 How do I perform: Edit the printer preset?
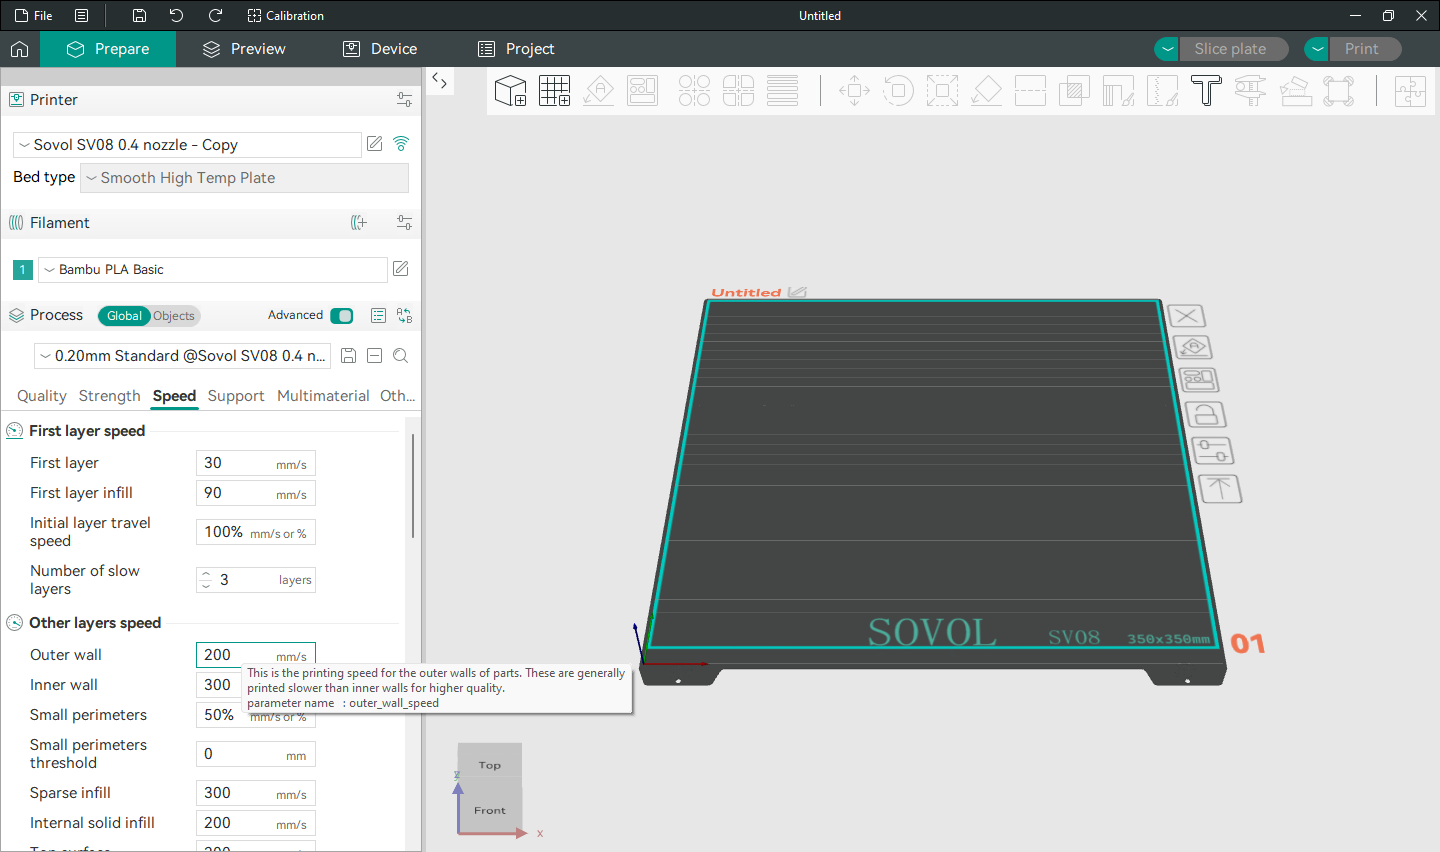pyautogui.click(x=375, y=144)
